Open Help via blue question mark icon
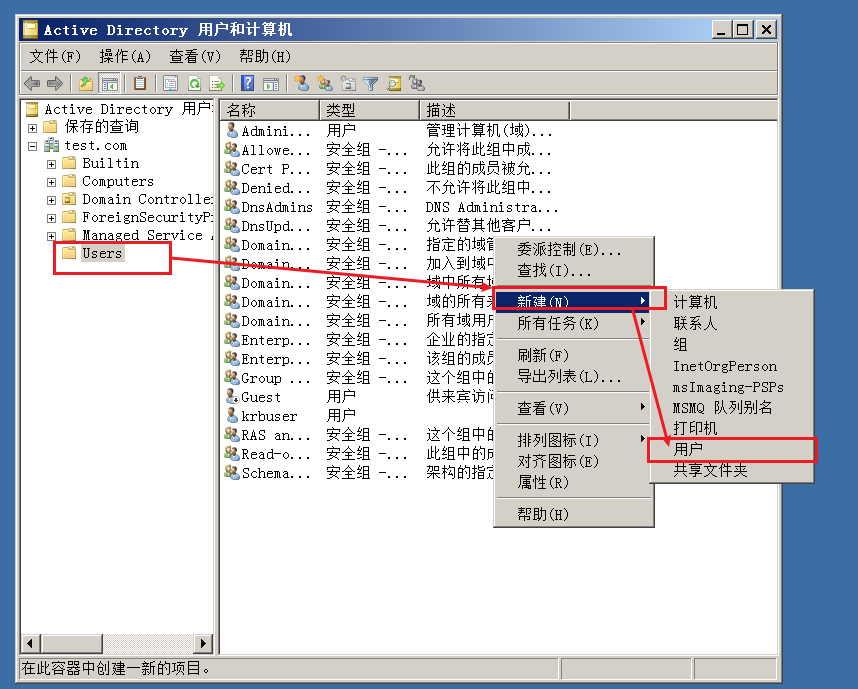Viewport: 858px width, 689px height. 247,84
